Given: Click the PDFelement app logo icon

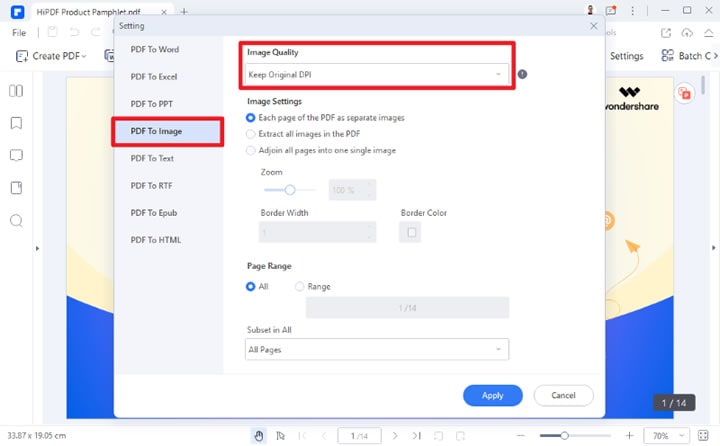Looking at the screenshot, I should 17,11.
